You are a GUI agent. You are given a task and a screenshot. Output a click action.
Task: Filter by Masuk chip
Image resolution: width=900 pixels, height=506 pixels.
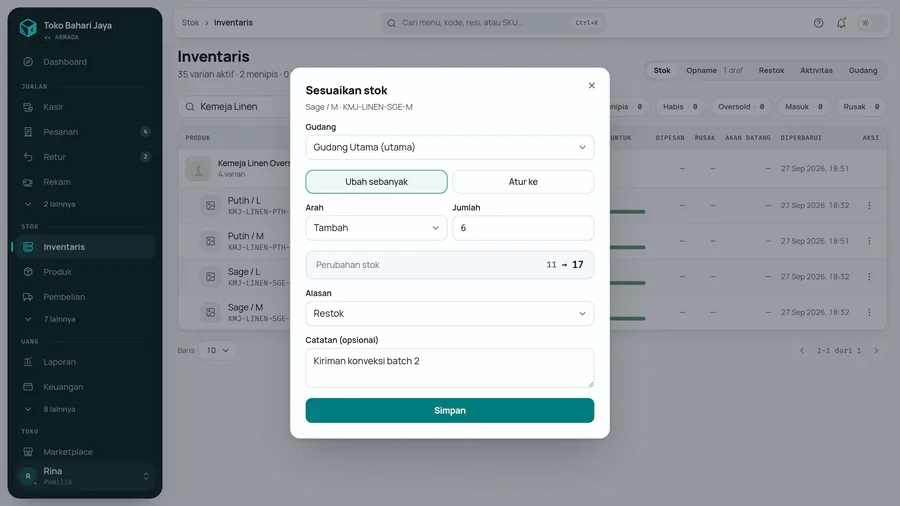click(x=804, y=107)
